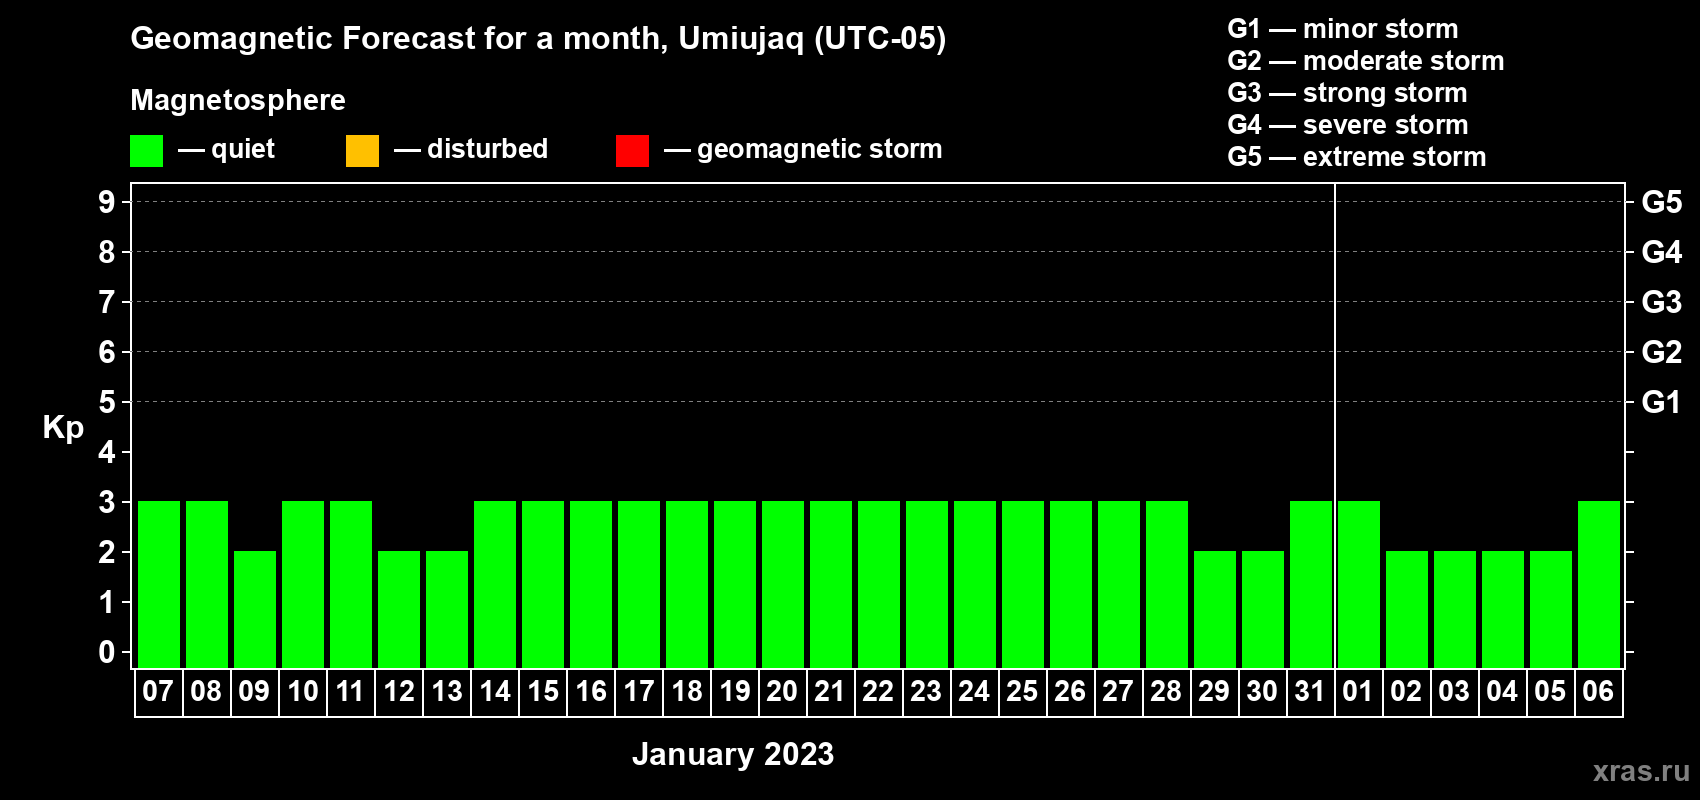Click the 'G4 — severe storm' legend line
1700x800 pixels.
(x=1348, y=125)
